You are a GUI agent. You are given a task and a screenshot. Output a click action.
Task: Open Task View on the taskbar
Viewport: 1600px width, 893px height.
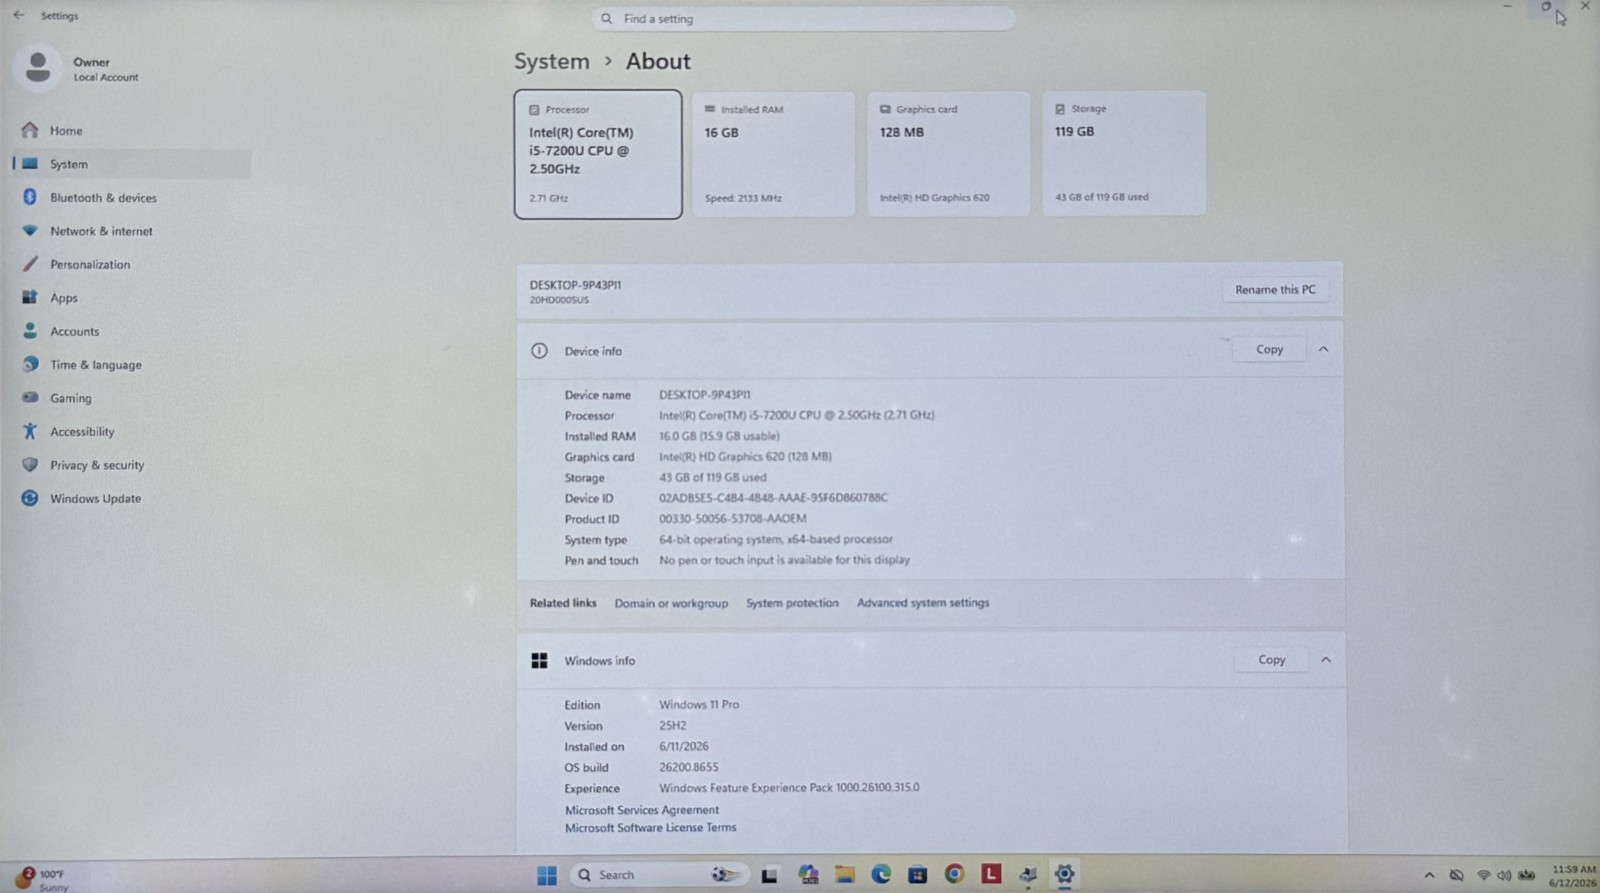769,875
